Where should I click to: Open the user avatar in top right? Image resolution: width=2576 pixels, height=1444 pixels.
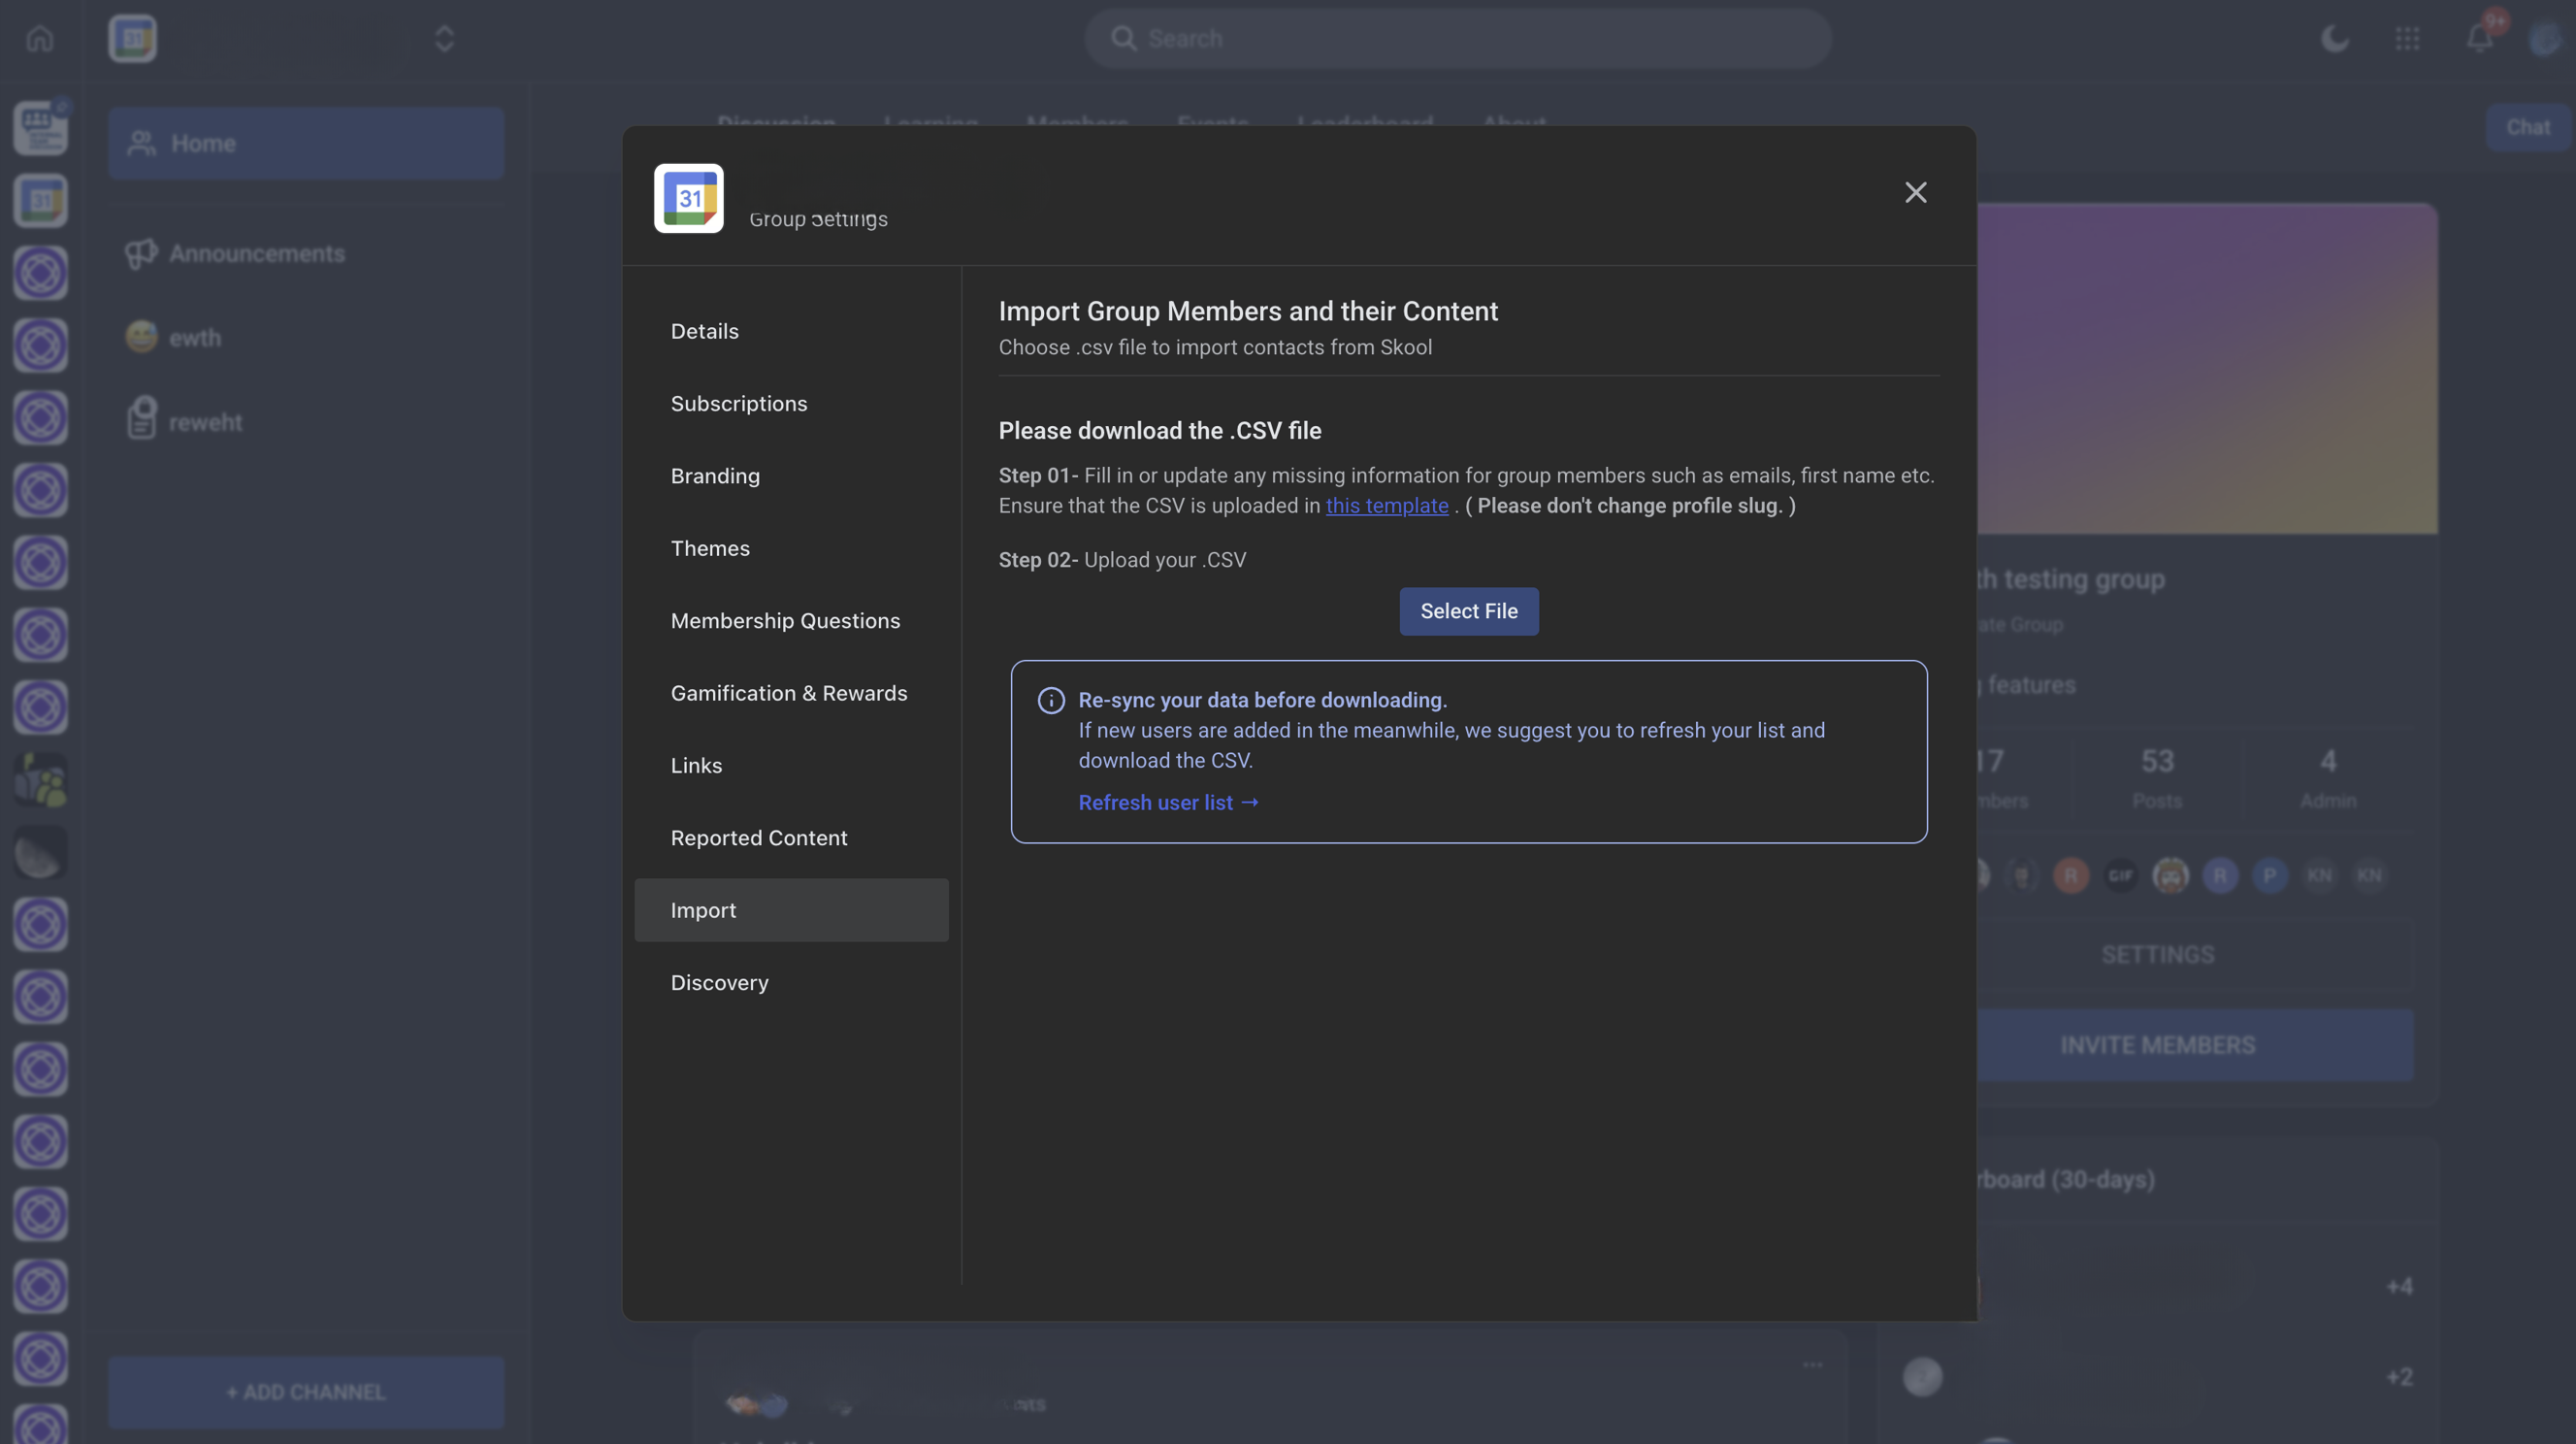point(2544,39)
